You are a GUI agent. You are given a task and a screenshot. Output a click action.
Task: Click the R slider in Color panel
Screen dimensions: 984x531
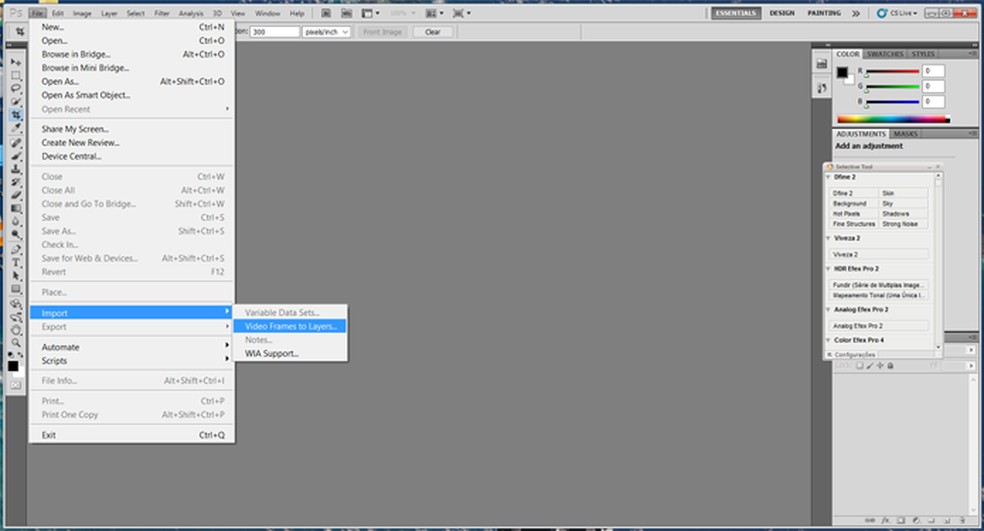[x=892, y=72]
